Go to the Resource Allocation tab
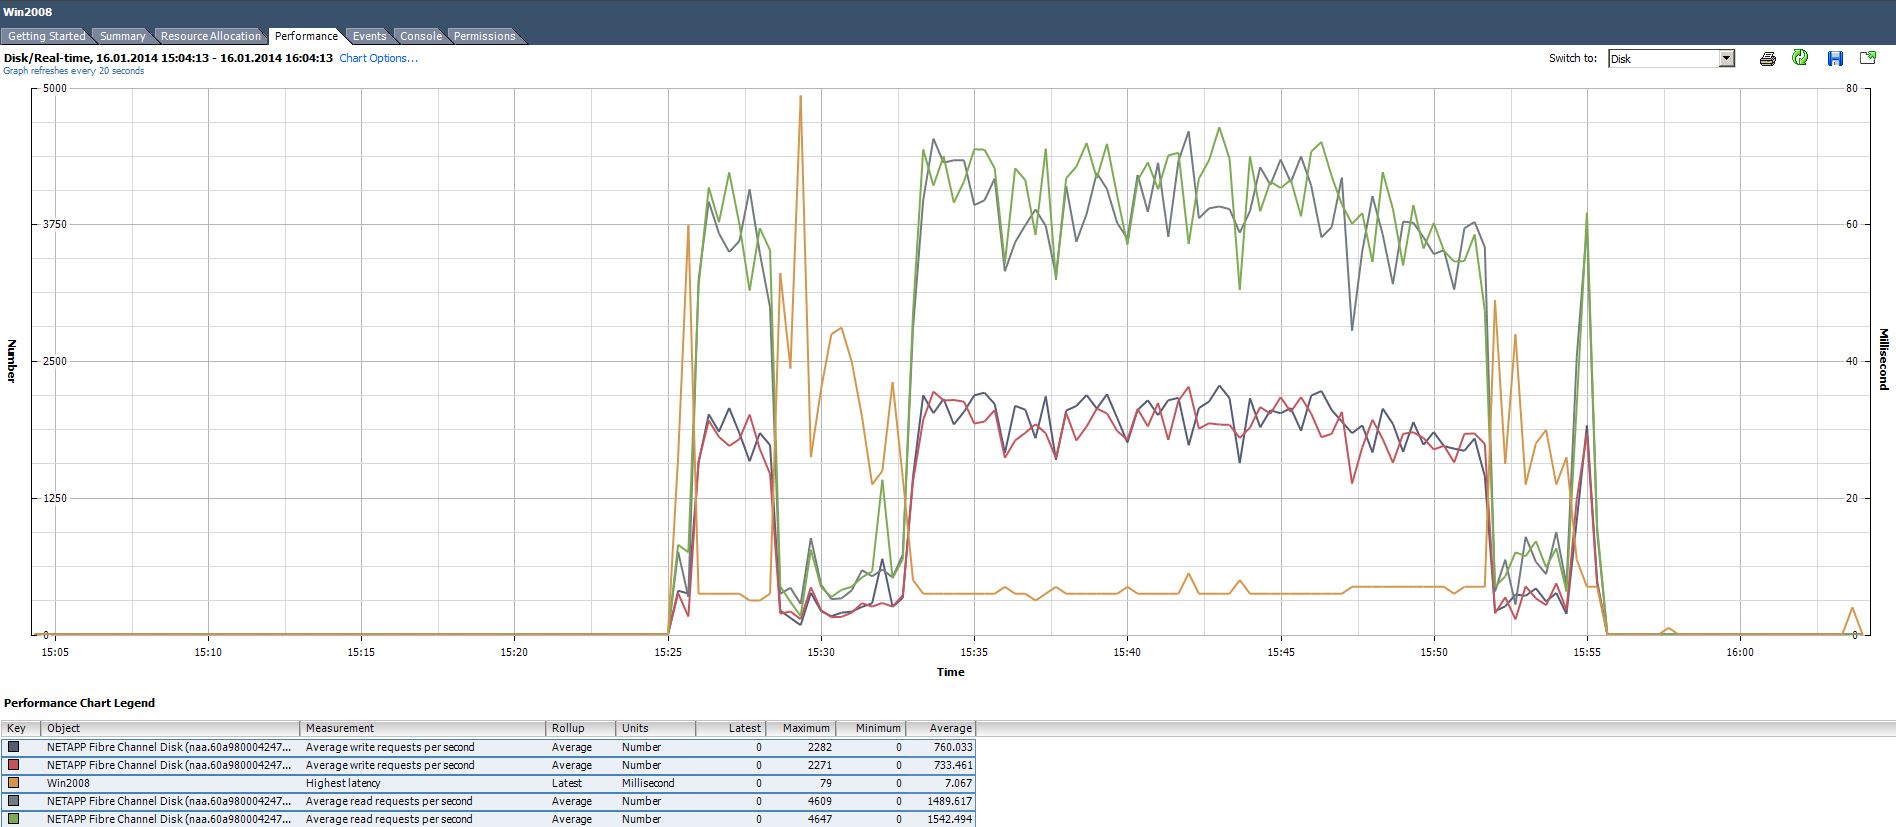Image resolution: width=1896 pixels, height=827 pixels. (210, 36)
